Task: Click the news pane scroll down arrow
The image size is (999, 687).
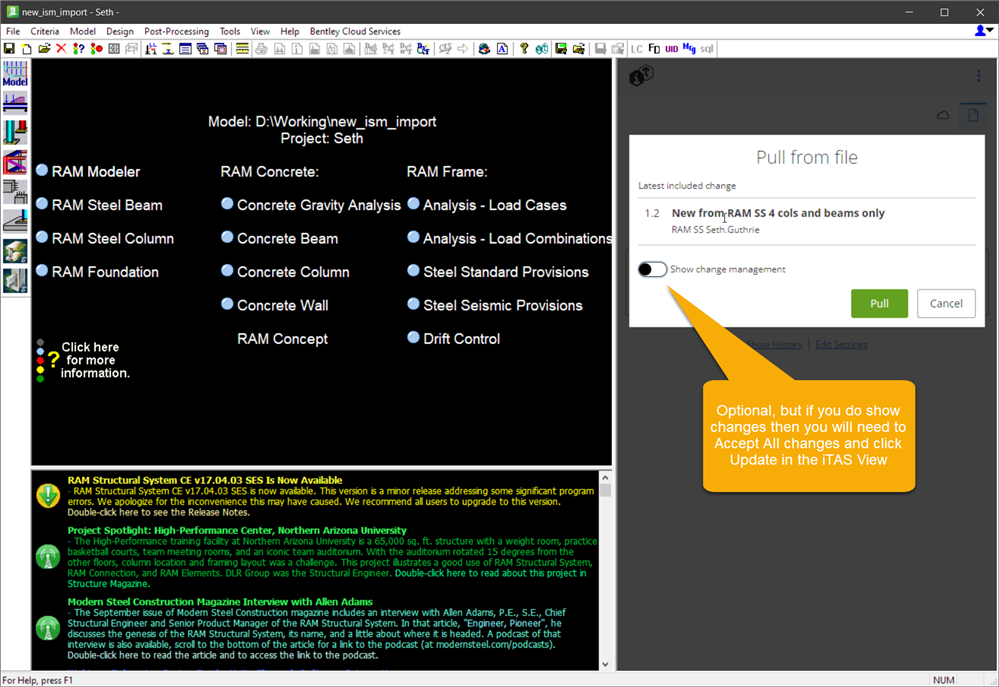Action: (605, 664)
